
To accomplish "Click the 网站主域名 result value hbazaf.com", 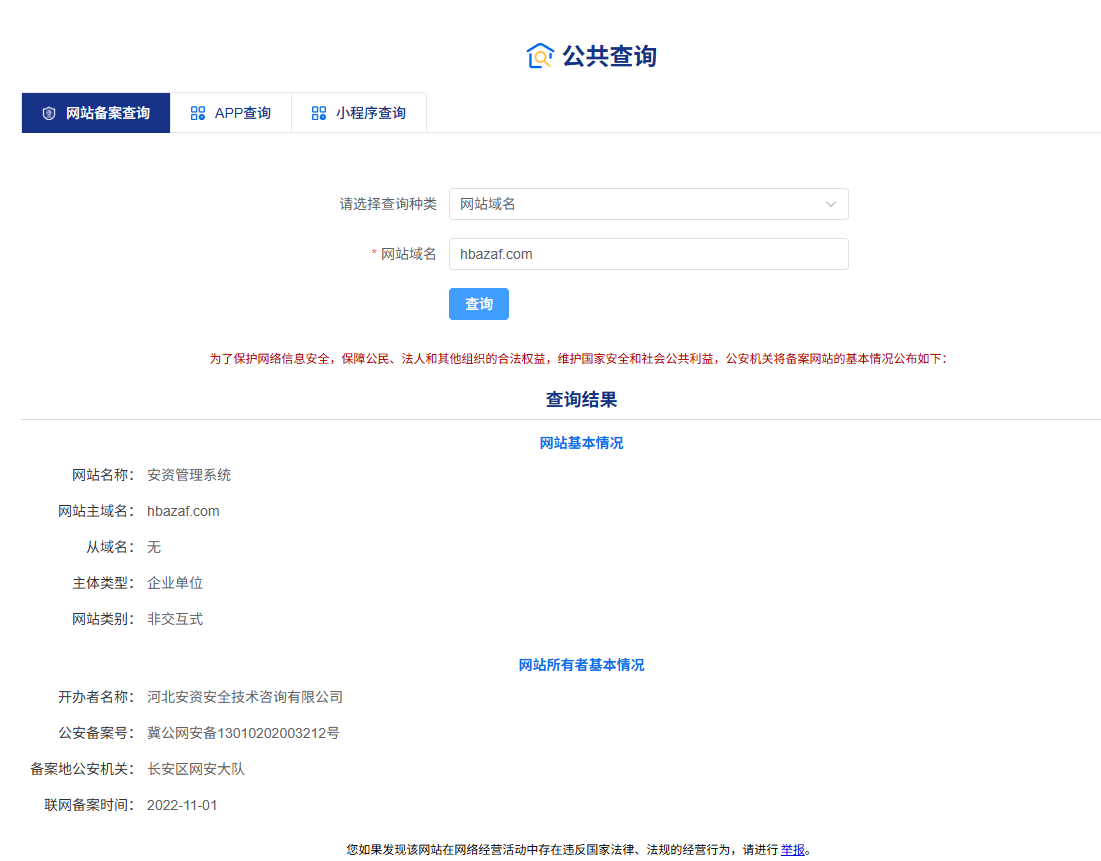I will click(x=183, y=511).
